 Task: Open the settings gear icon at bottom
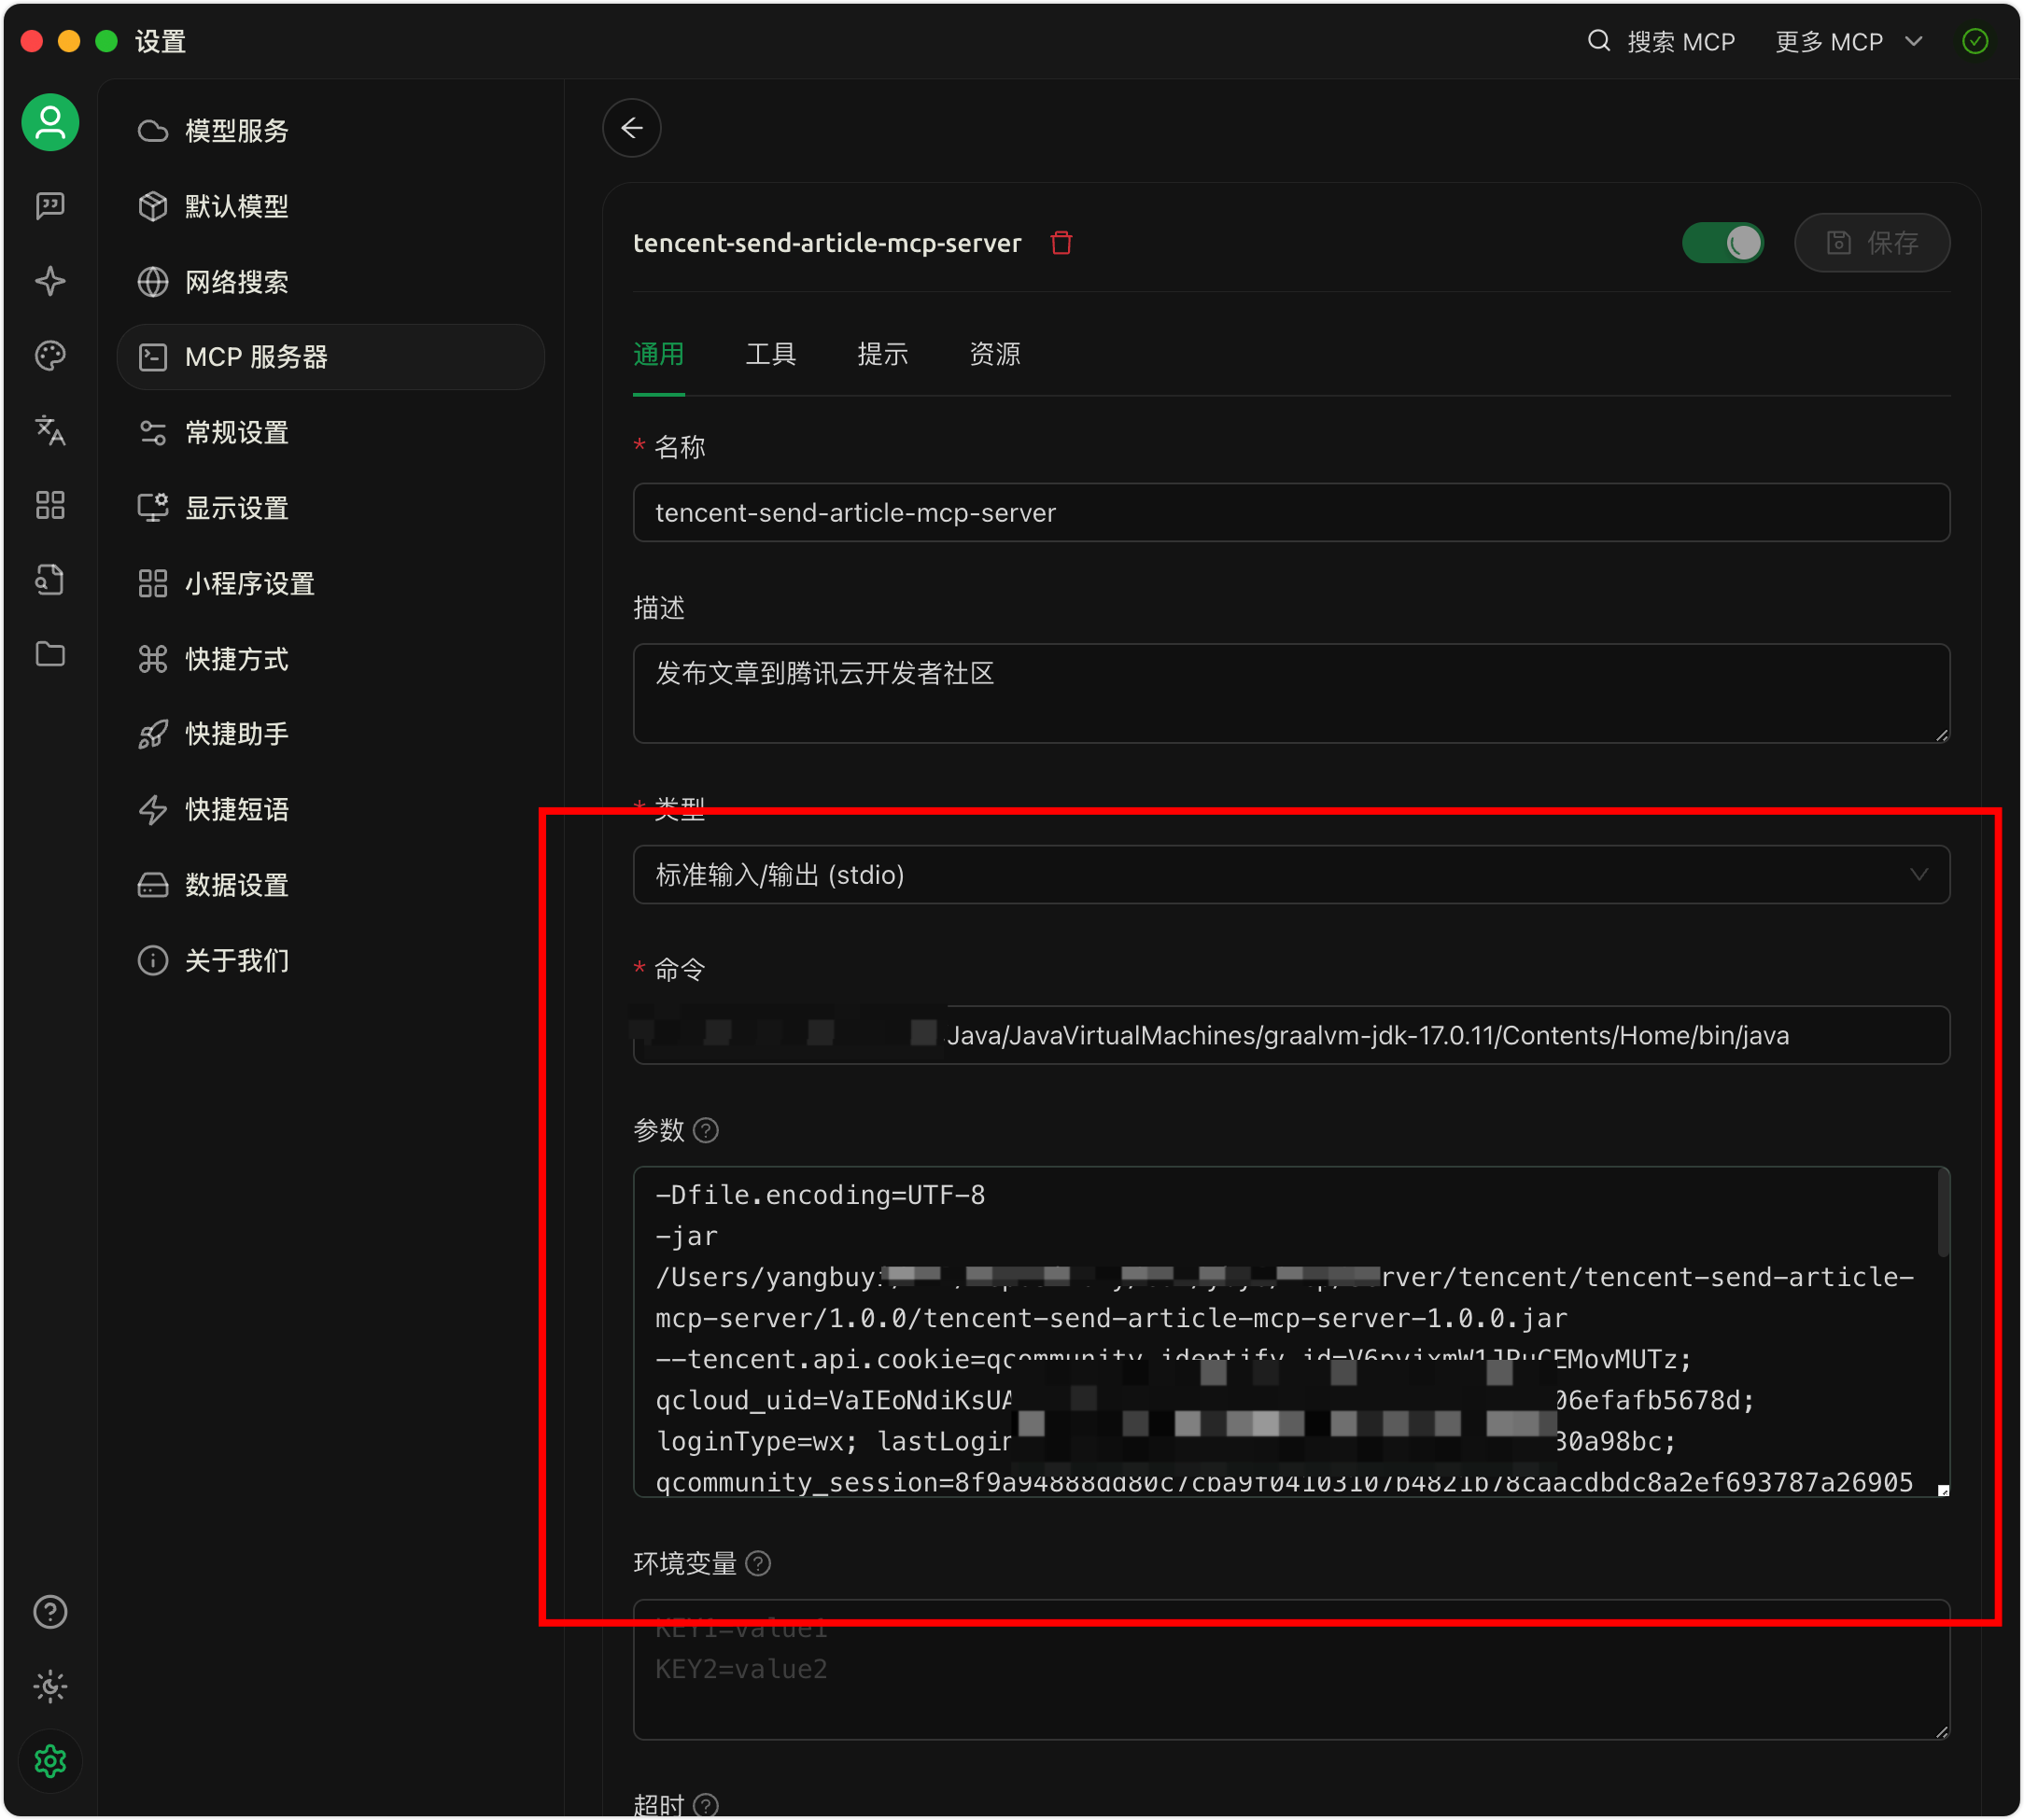pyautogui.click(x=50, y=1761)
